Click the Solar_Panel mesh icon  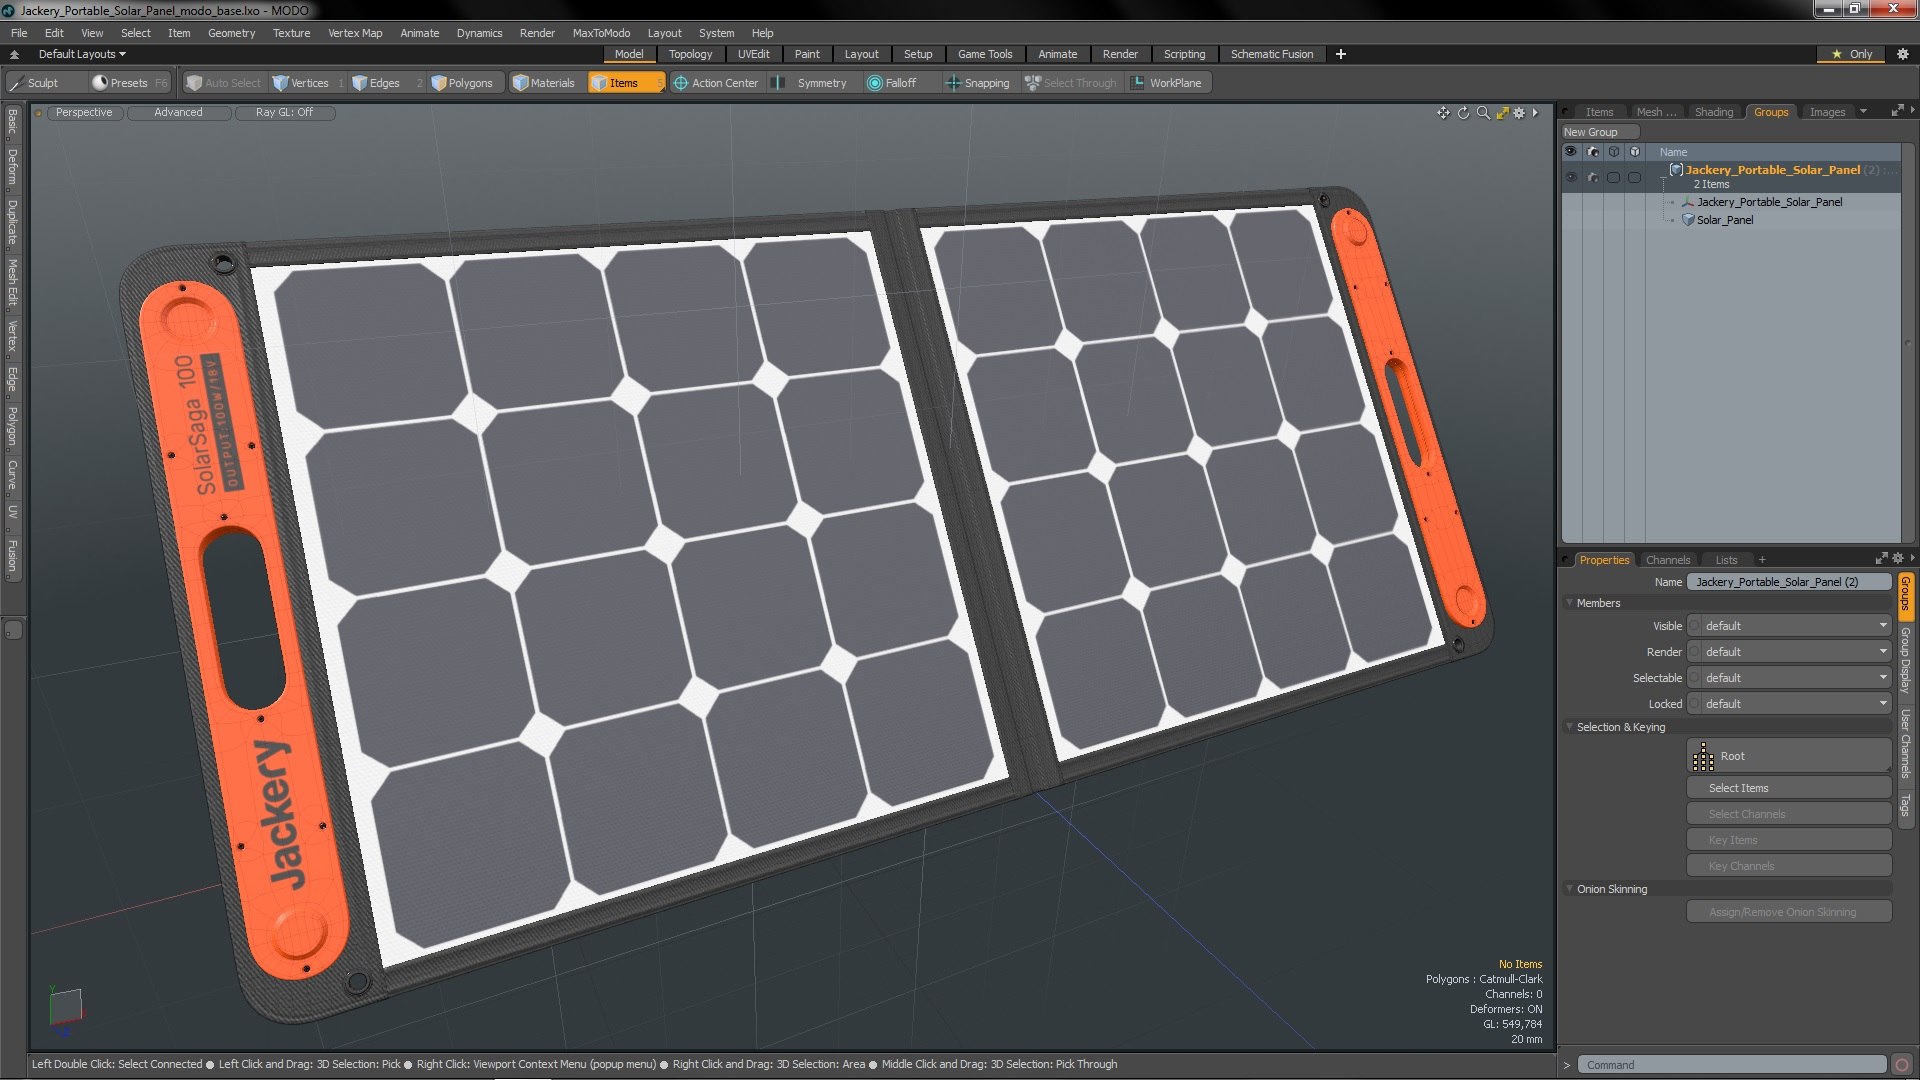coord(1688,220)
